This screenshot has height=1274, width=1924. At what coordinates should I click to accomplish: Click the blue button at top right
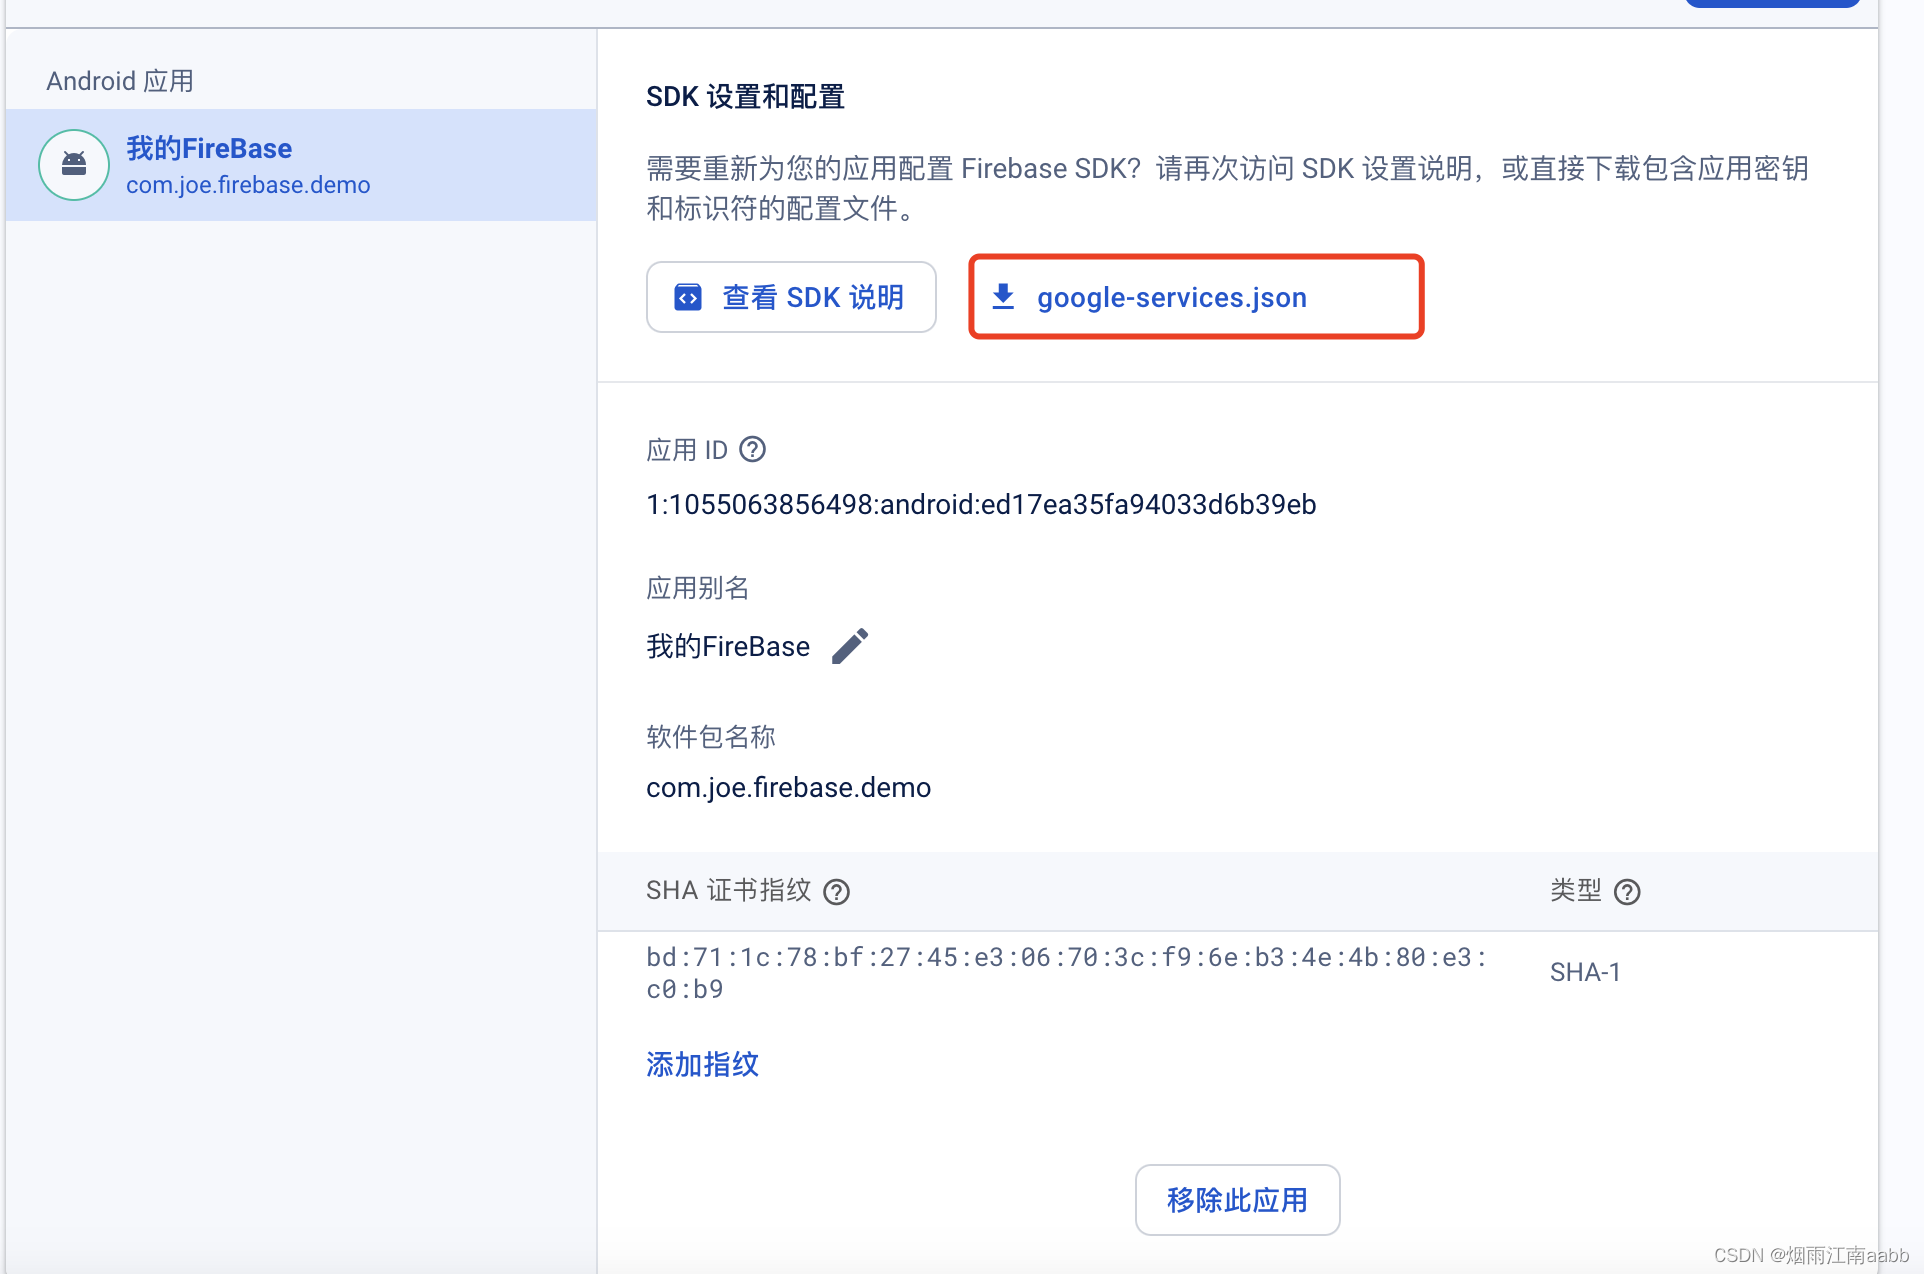[x=1771, y=3]
